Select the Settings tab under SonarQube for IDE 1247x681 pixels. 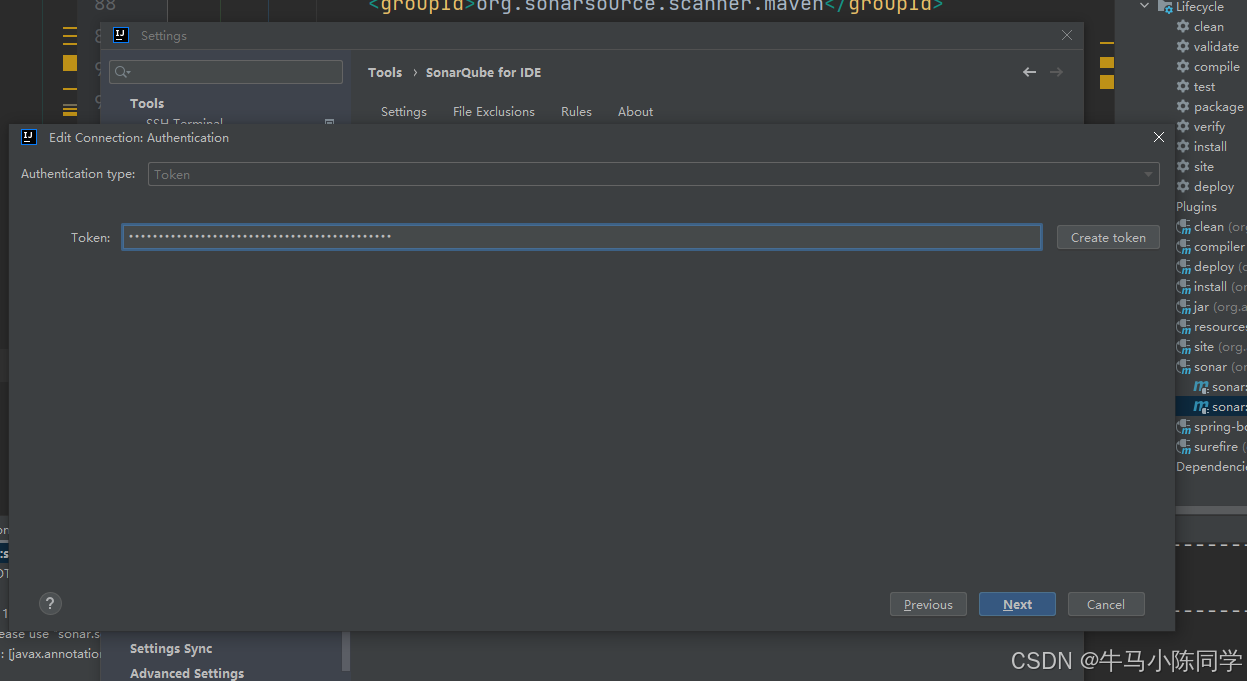pos(404,112)
